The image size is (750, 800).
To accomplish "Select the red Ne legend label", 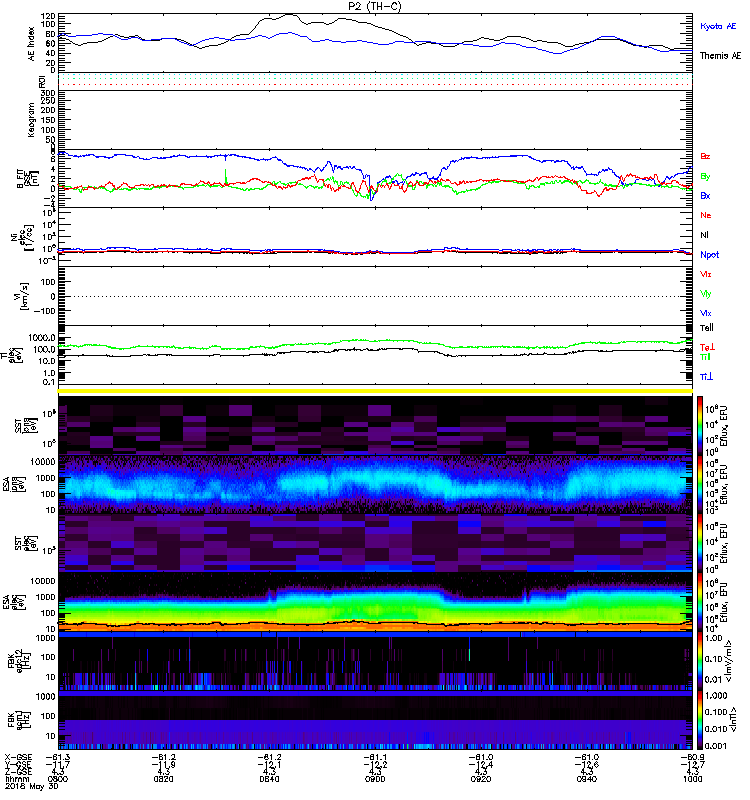I will 706,215.
